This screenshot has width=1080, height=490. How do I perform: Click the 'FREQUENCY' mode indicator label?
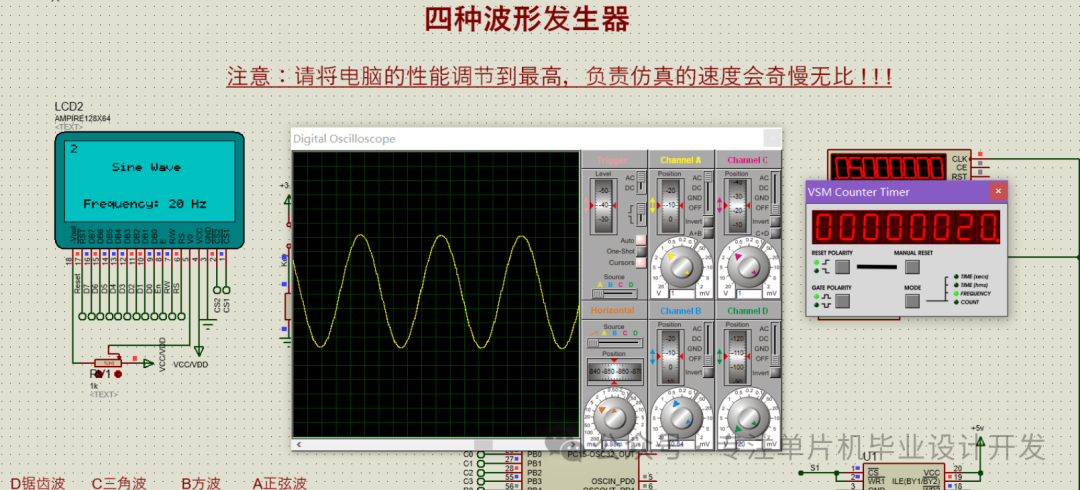(x=977, y=294)
